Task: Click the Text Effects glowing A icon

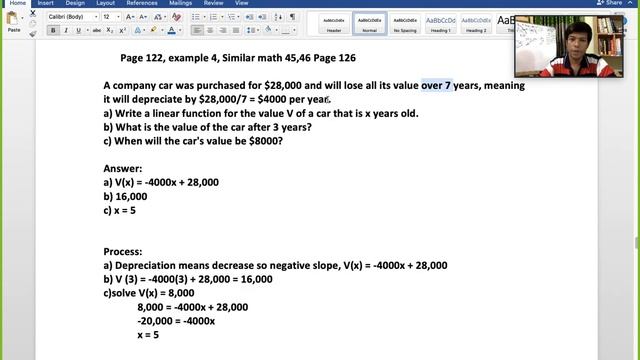Action: pyautogui.click(x=138, y=30)
